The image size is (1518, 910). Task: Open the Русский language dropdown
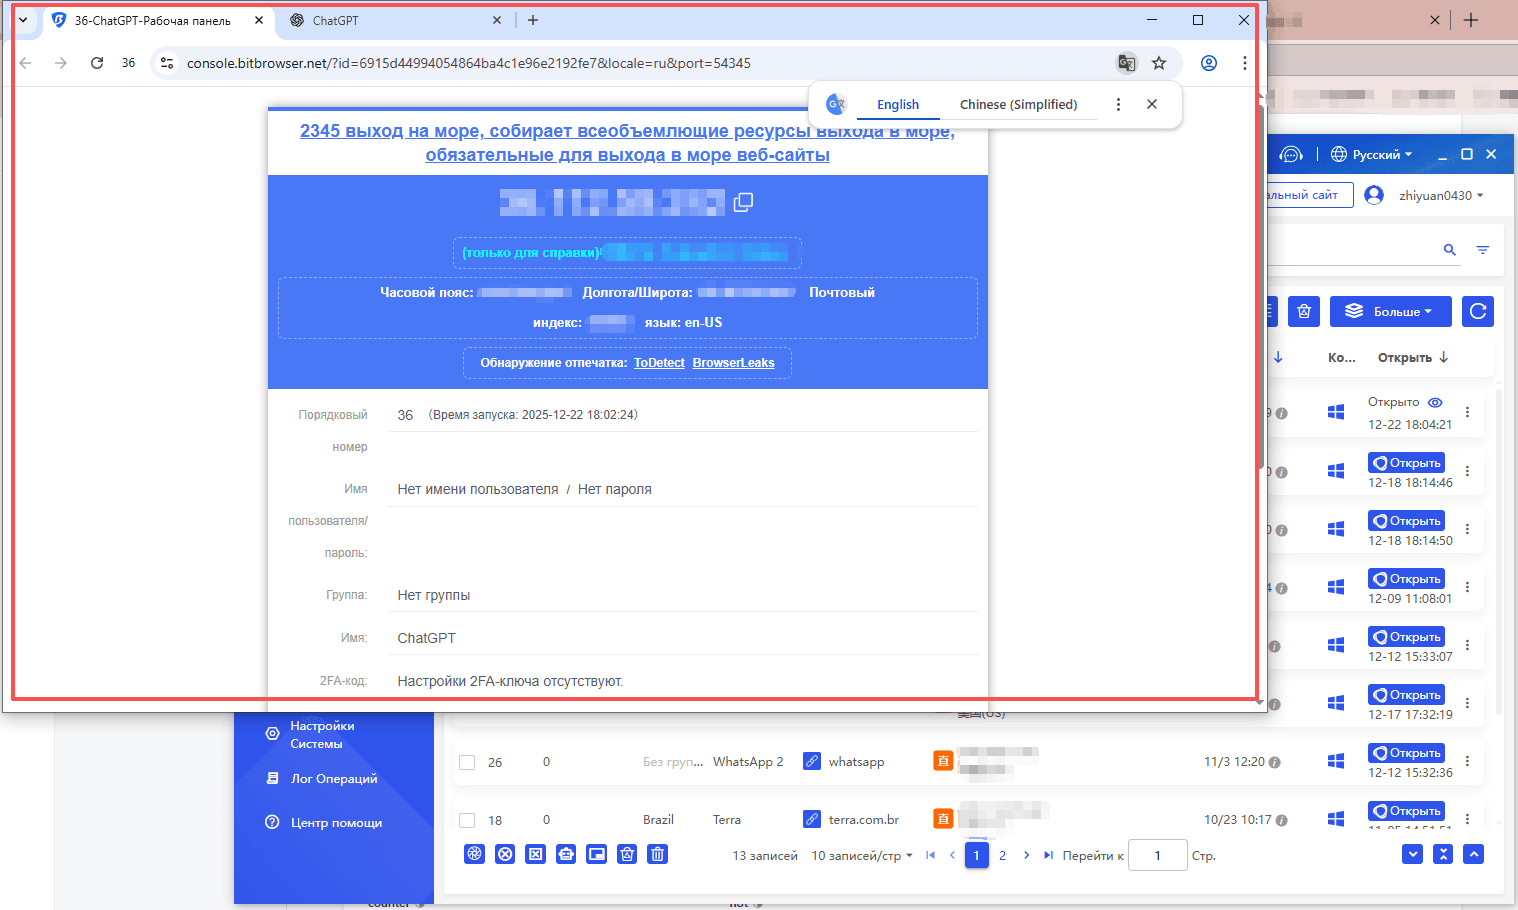(x=1372, y=154)
